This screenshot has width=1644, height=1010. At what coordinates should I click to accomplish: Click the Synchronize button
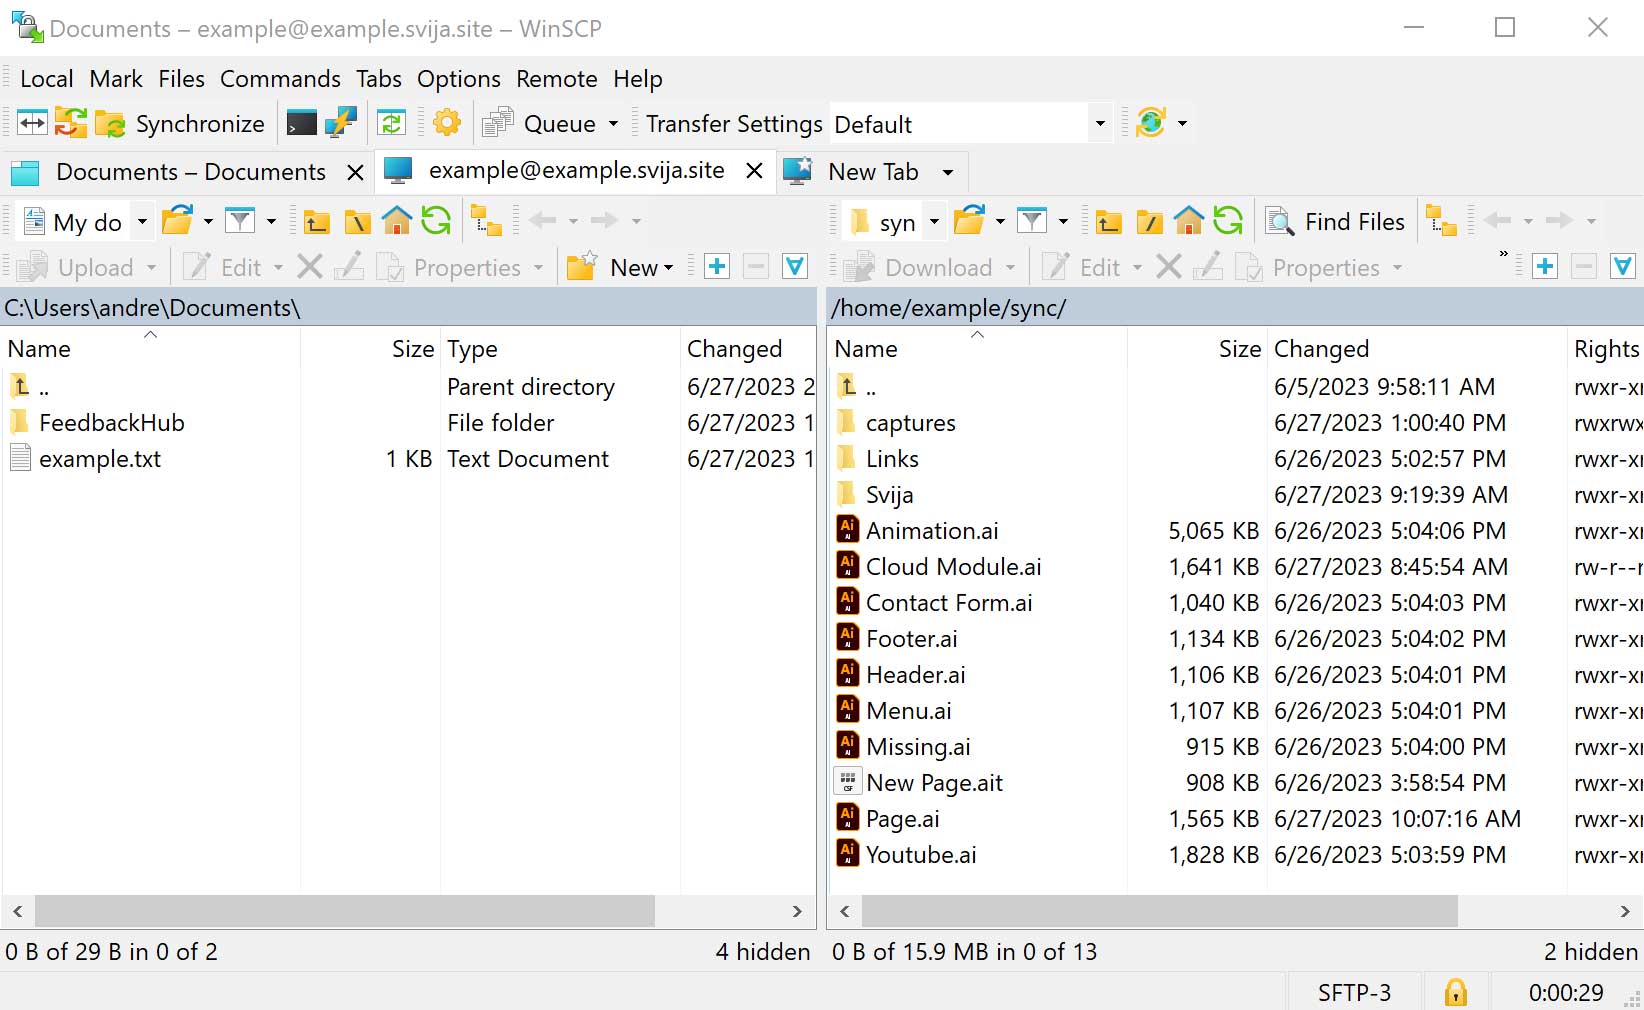pyautogui.click(x=181, y=124)
